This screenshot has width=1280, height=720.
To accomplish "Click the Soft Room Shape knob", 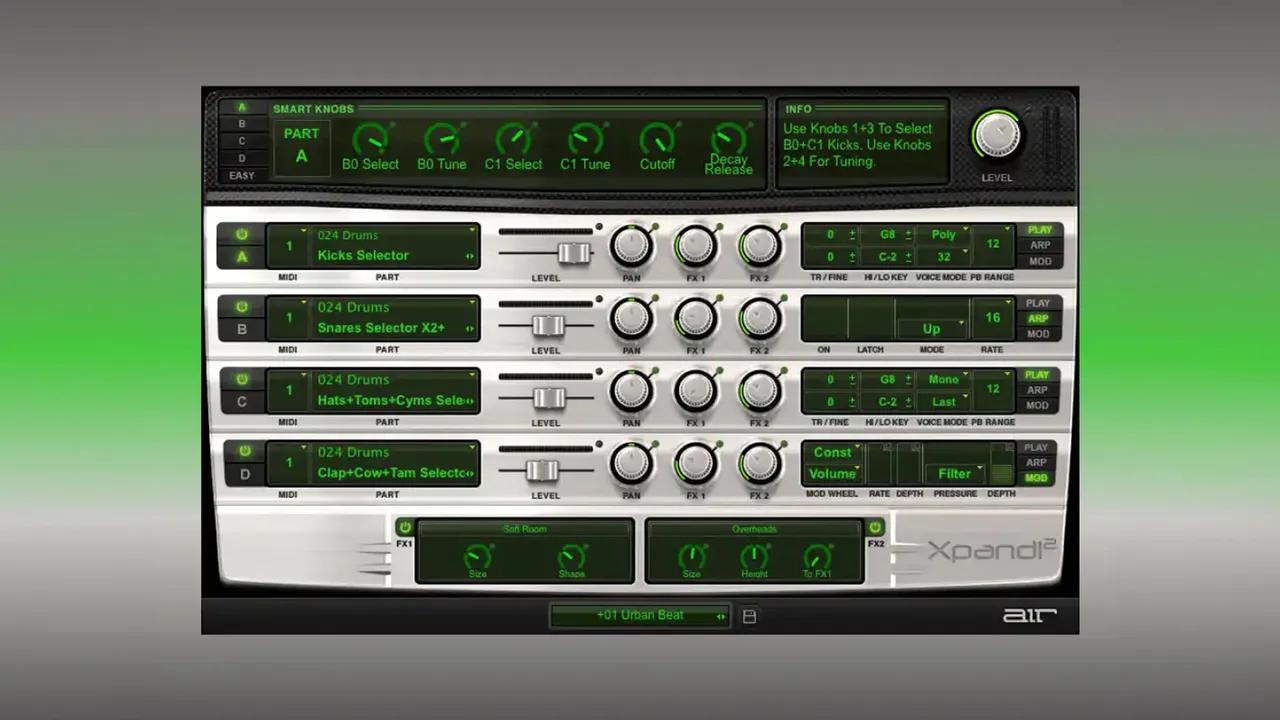I will tap(571, 556).
